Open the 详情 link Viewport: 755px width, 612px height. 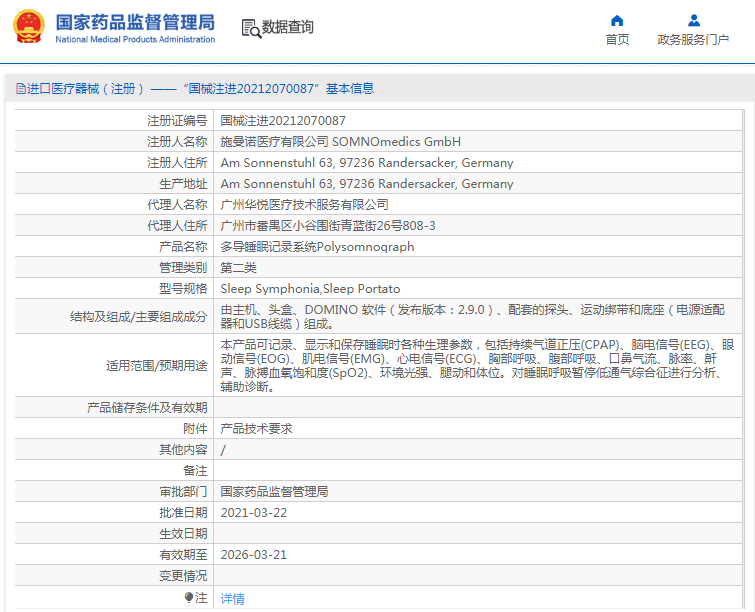tap(233, 599)
